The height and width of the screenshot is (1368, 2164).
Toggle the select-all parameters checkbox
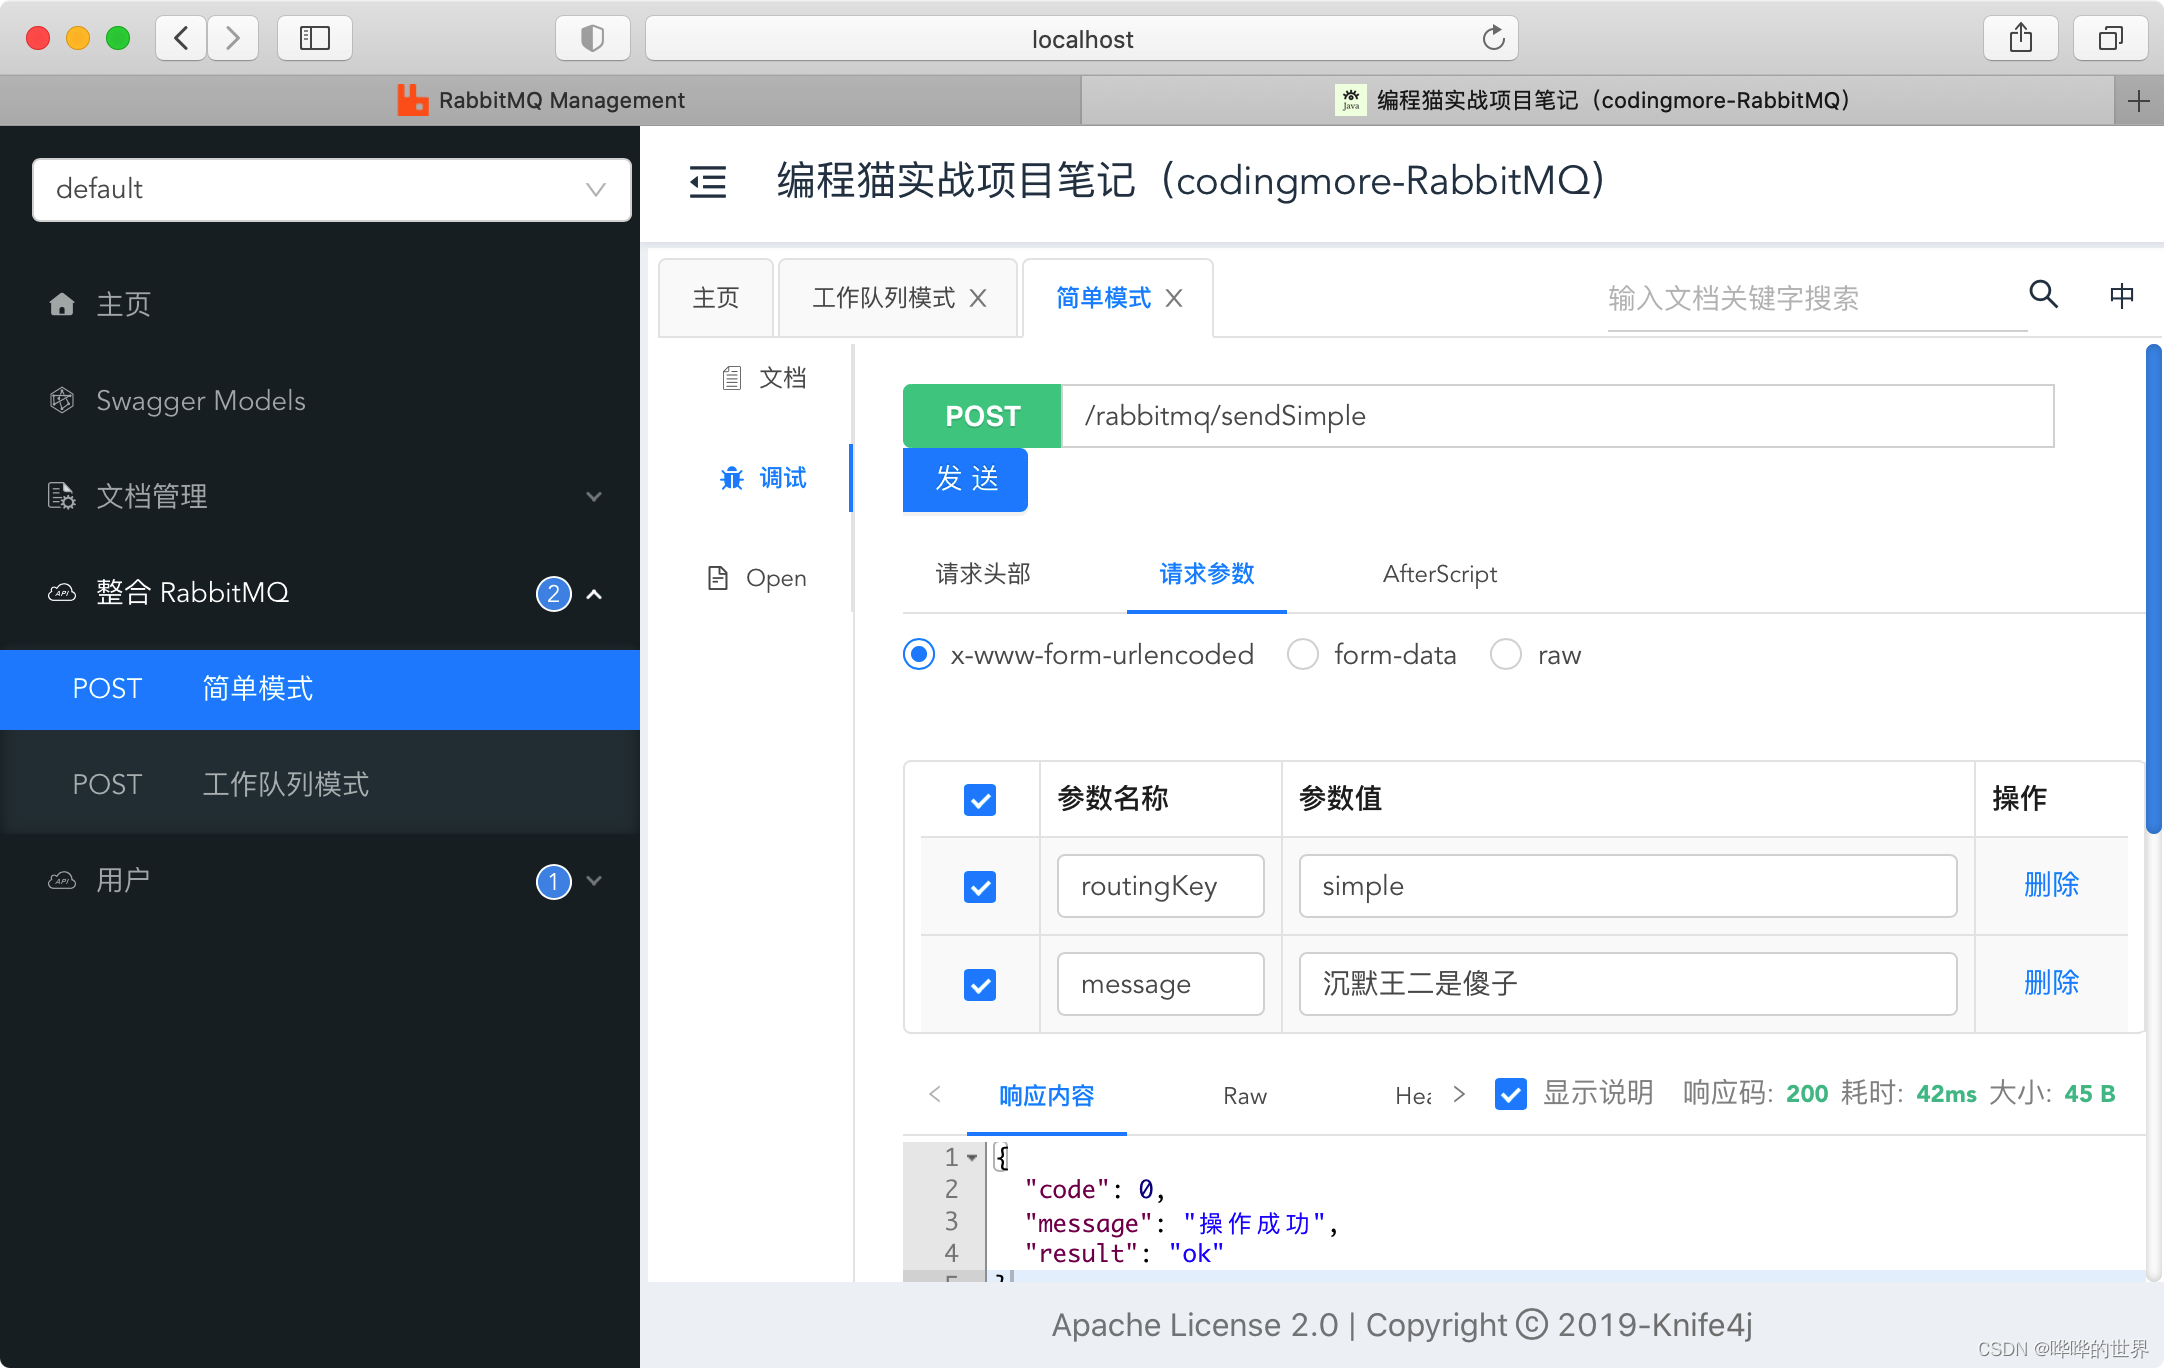click(x=980, y=800)
